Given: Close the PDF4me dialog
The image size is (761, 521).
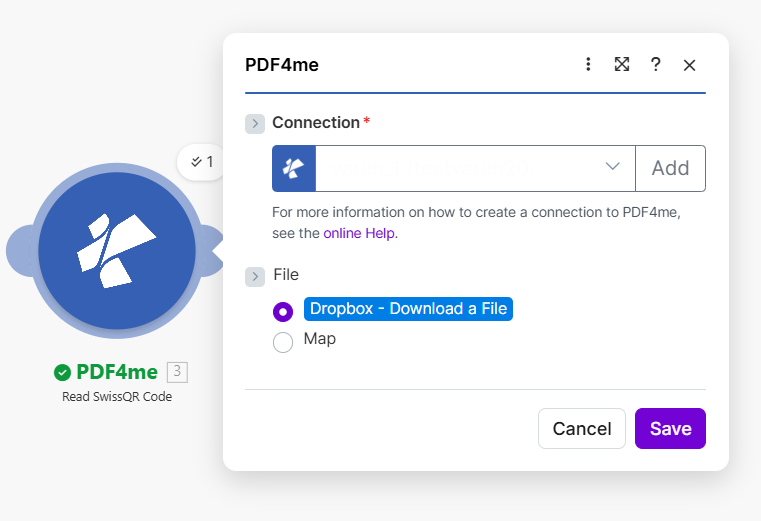Looking at the screenshot, I should point(689,65).
